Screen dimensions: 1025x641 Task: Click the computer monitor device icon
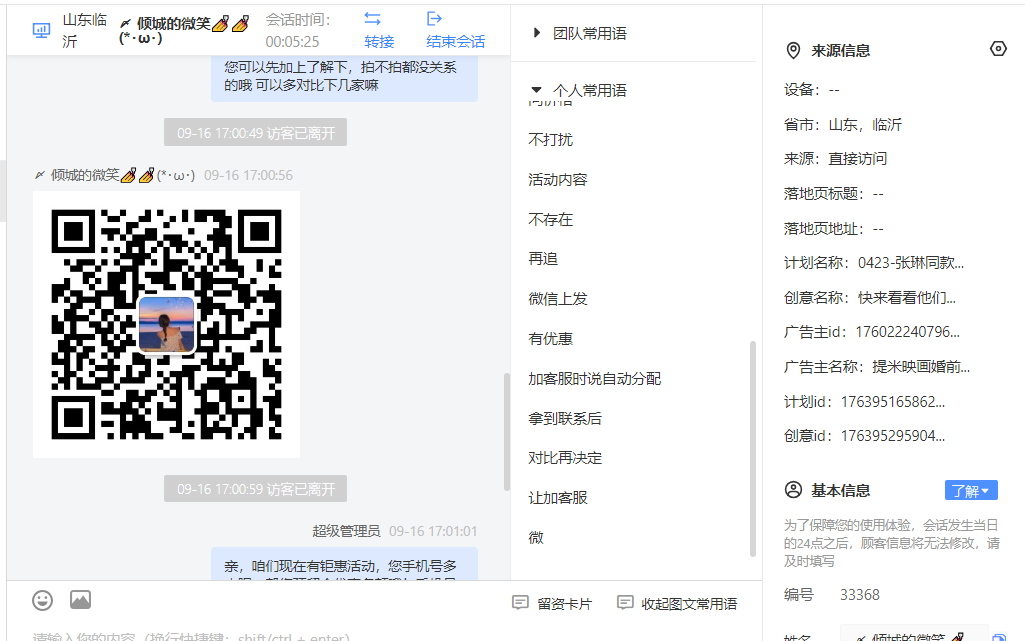(x=41, y=30)
